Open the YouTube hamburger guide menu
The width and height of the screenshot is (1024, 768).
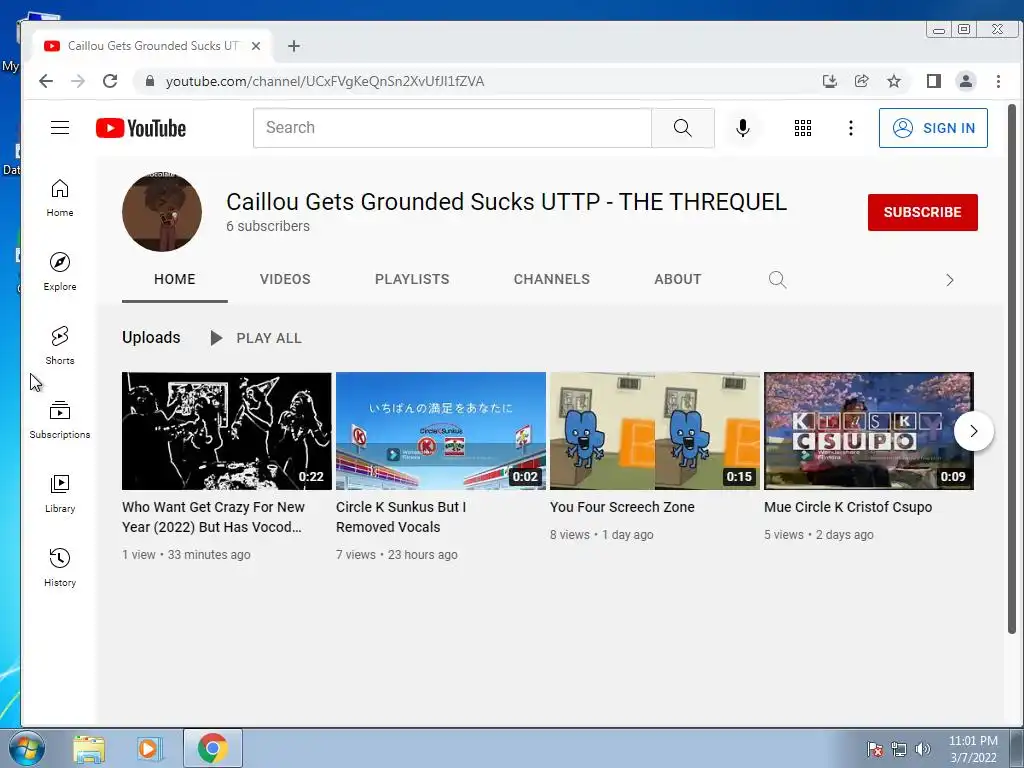60,127
